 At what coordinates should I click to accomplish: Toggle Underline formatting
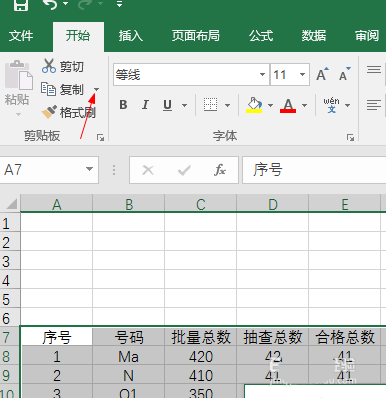[167, 105]
